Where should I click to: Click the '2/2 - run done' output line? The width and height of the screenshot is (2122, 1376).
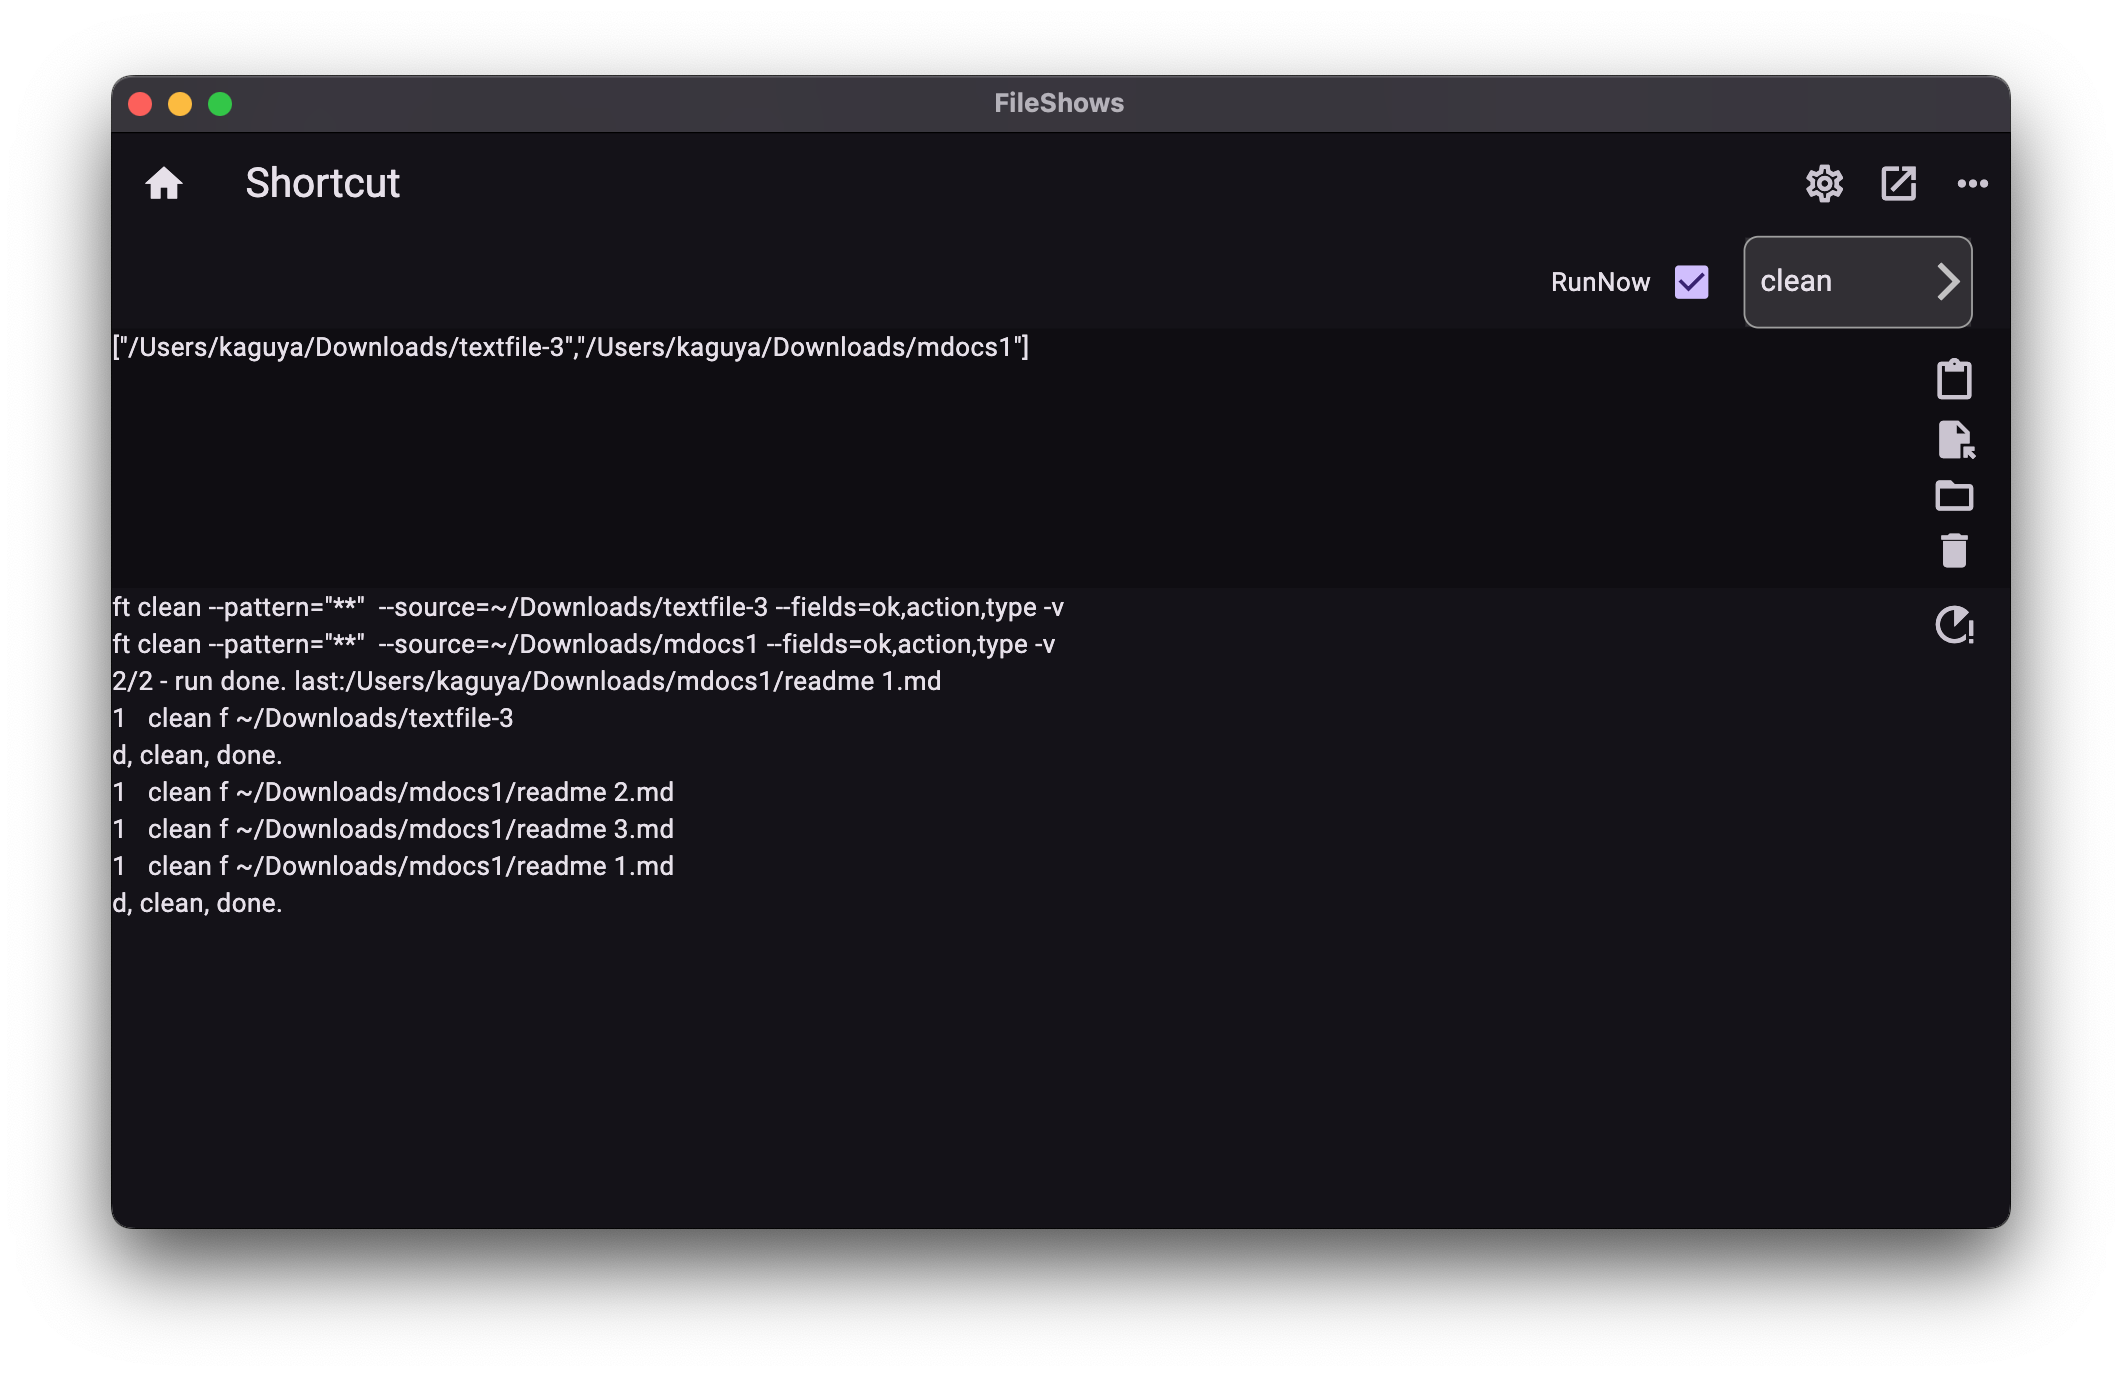click(x=526, y=682)
